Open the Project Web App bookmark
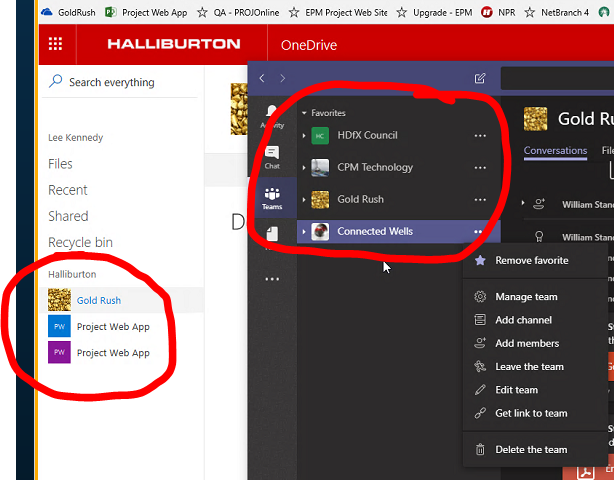 point(146,13)
